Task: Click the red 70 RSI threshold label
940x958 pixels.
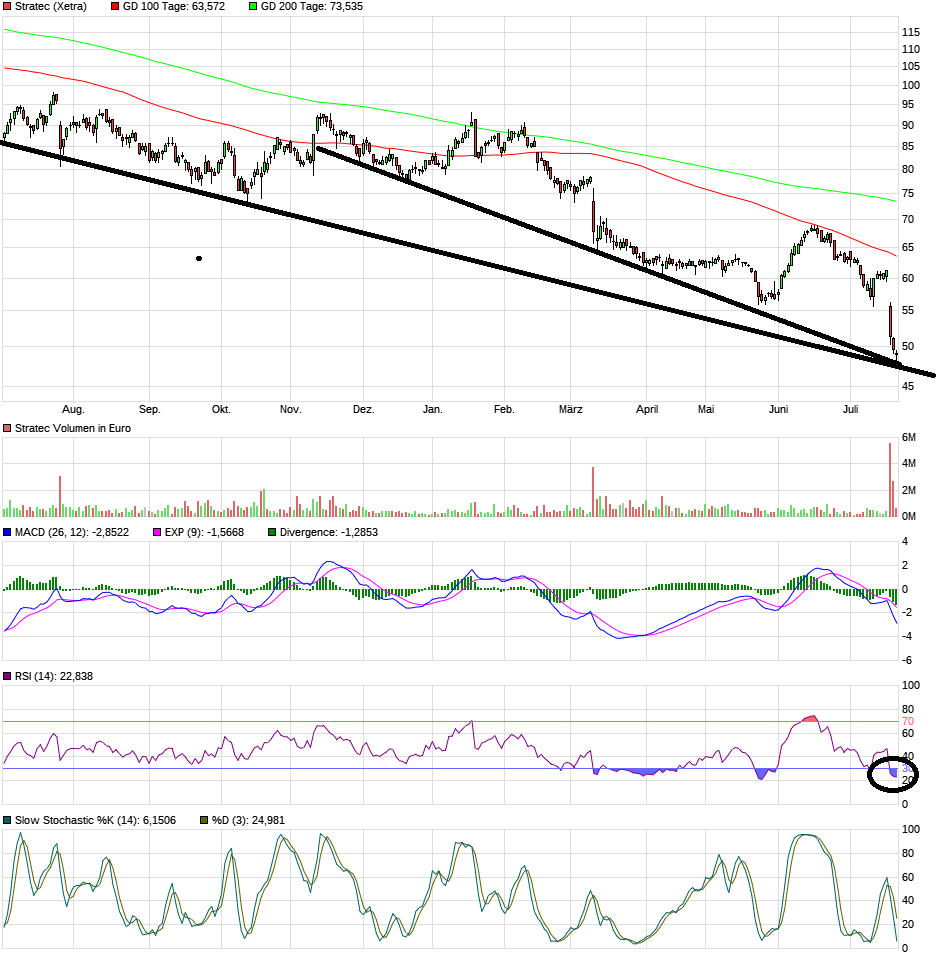Action: tap(908, 722)
